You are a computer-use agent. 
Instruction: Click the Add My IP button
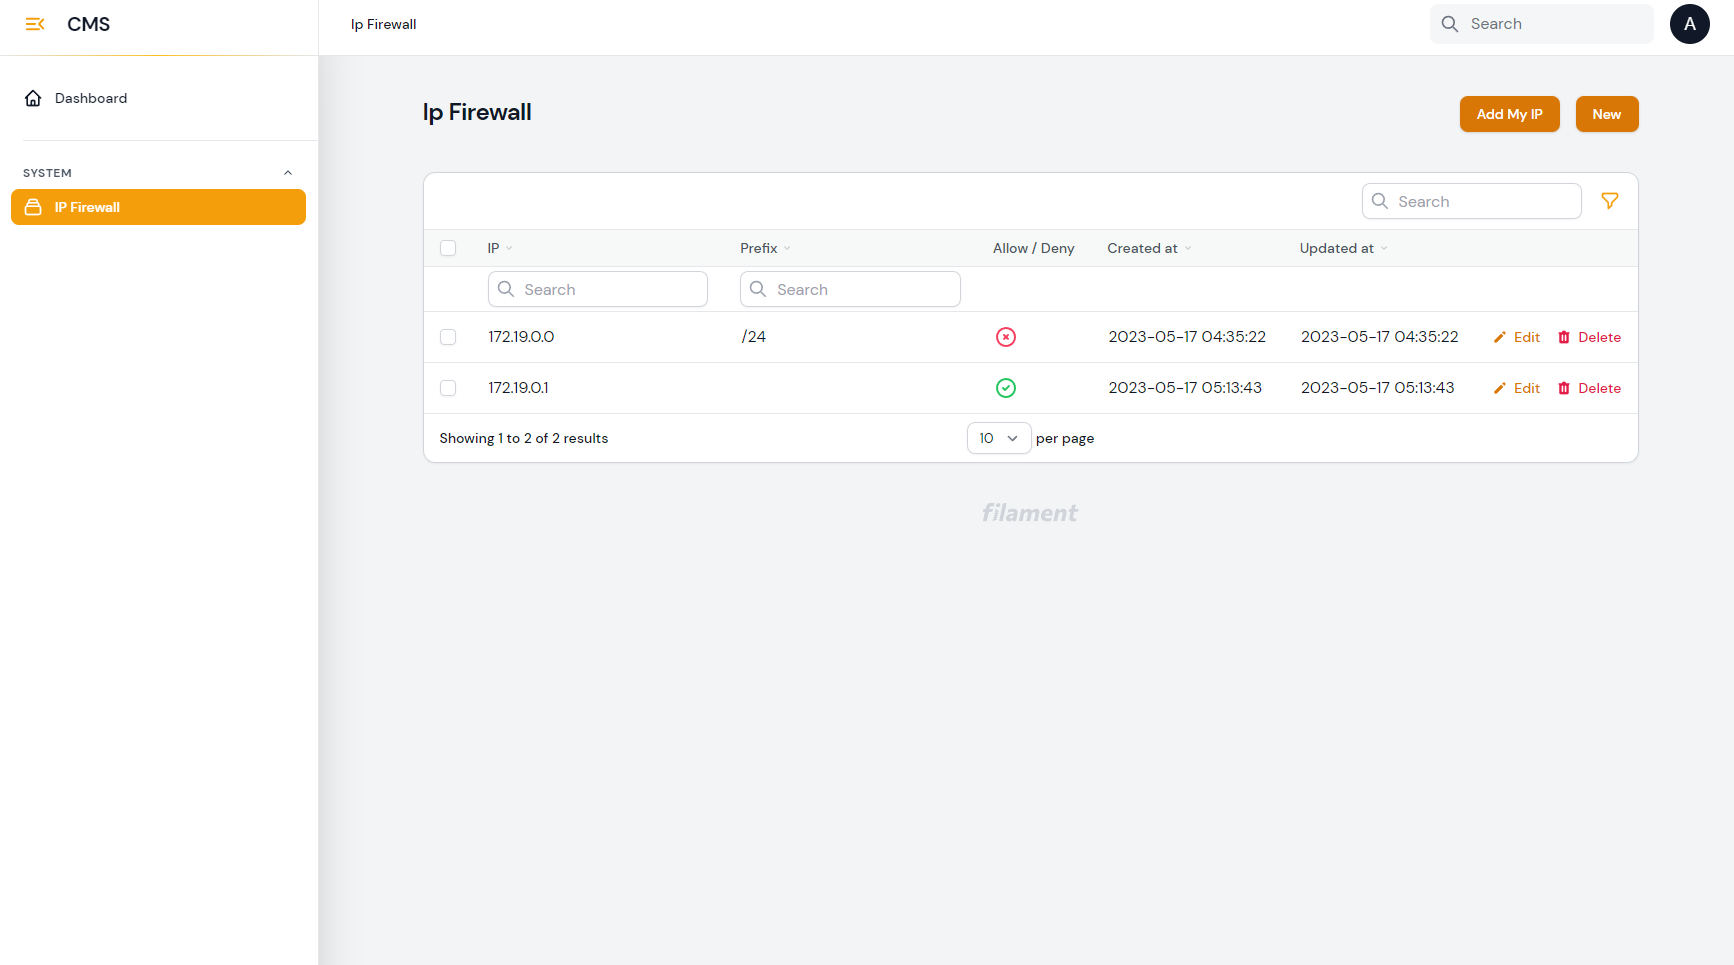click(x=1509, y=114)
